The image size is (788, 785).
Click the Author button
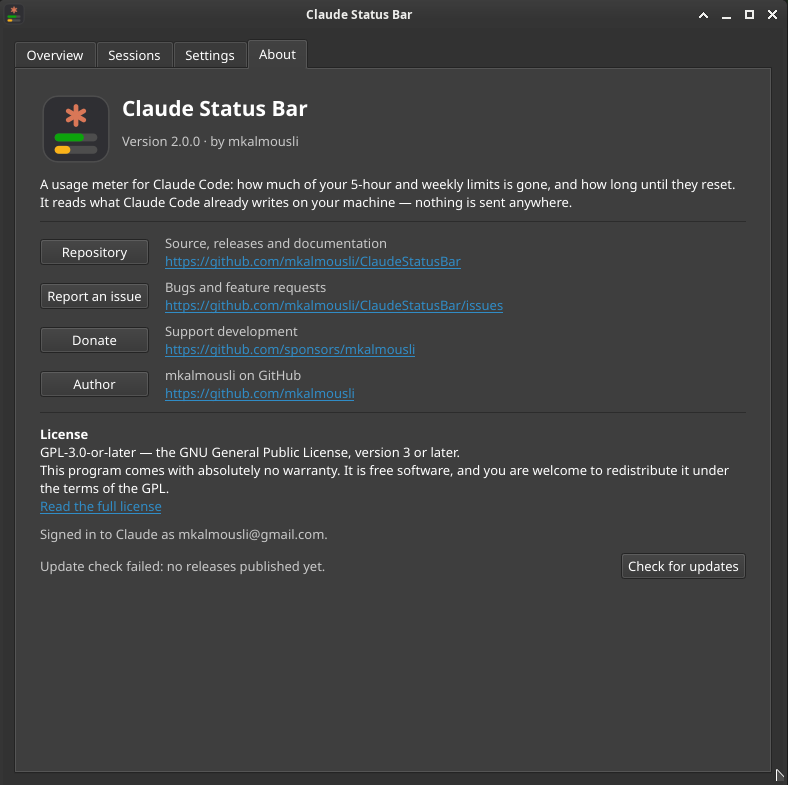point(94,384)
